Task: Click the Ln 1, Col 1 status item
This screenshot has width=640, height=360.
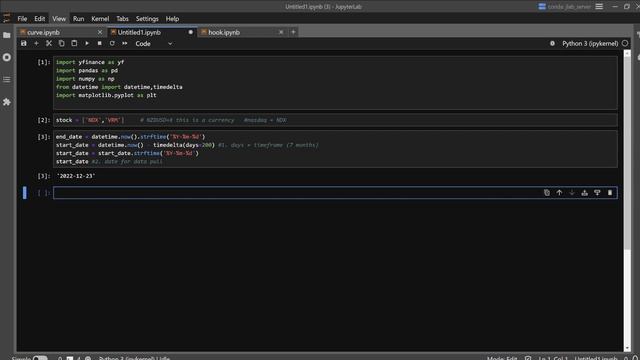Action: (553, 358)
